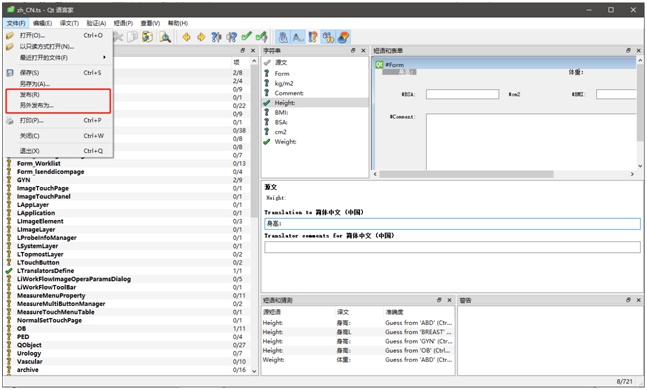Float the strings (字符串) panel
647x390 pixels.
coord(353,50)
